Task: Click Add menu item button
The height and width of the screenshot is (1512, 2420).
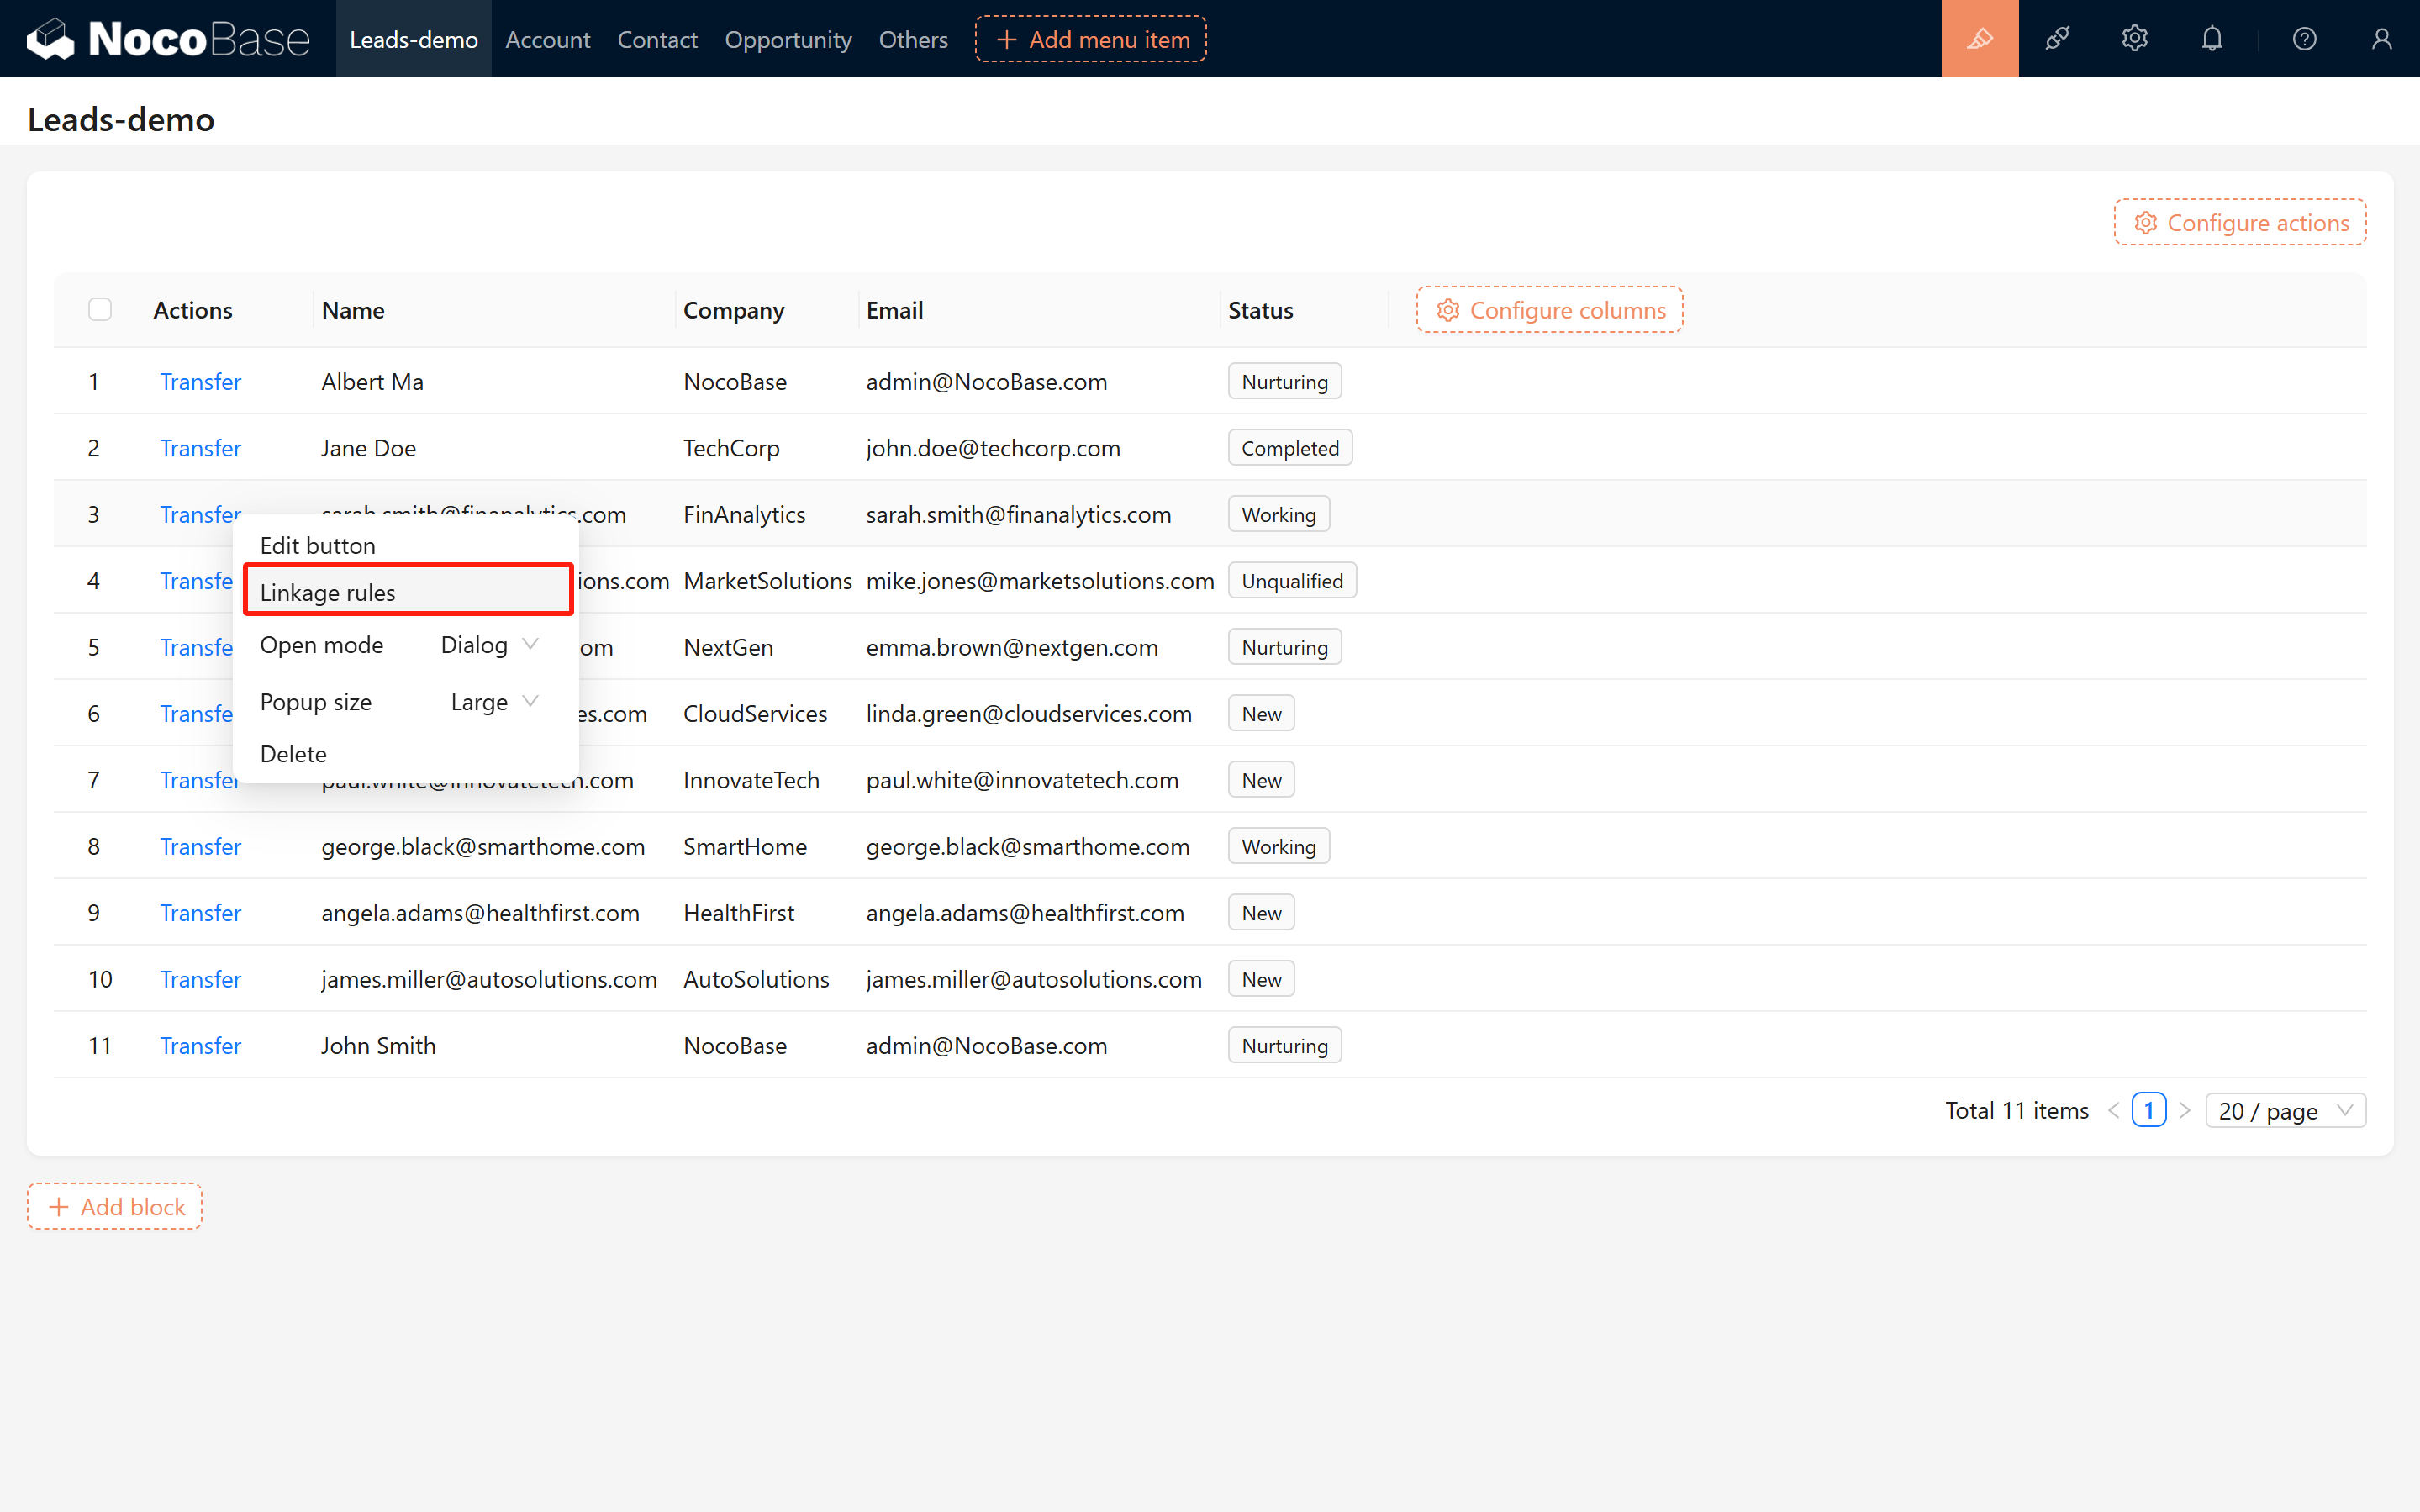Action: pos(1091,39)
